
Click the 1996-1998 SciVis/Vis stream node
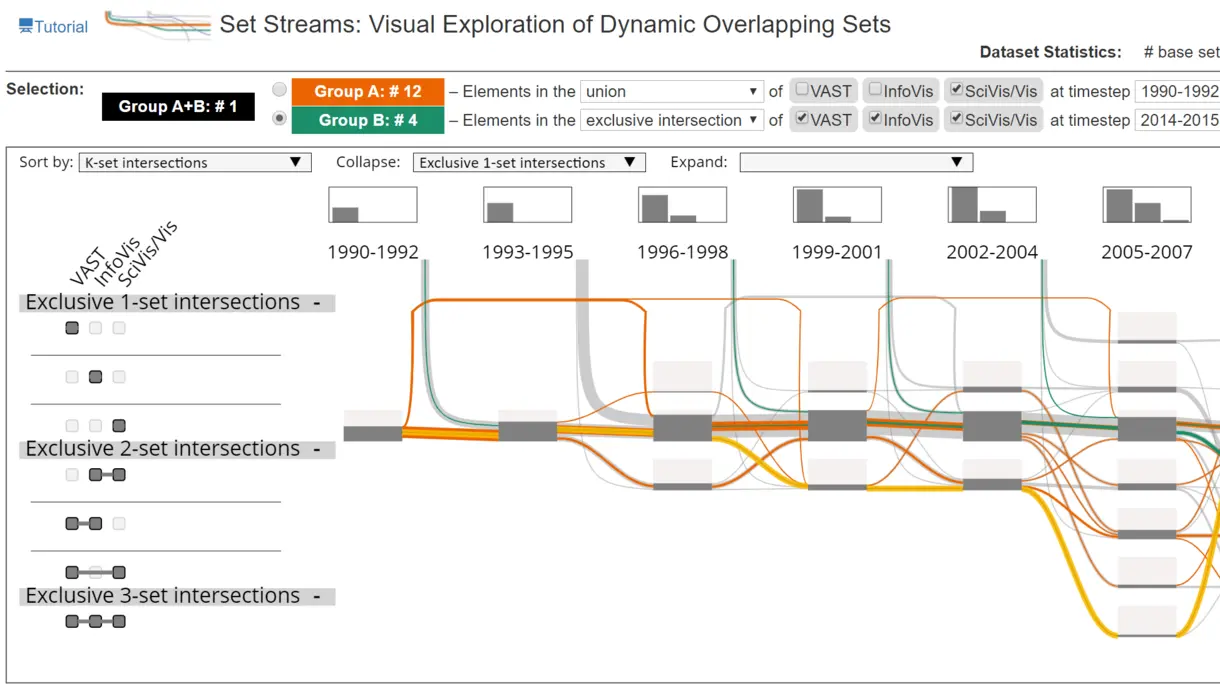point(683,428)
